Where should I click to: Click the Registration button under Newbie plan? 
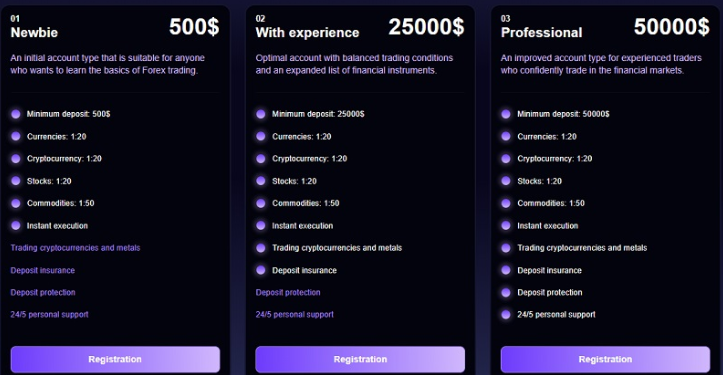(115, 359)
